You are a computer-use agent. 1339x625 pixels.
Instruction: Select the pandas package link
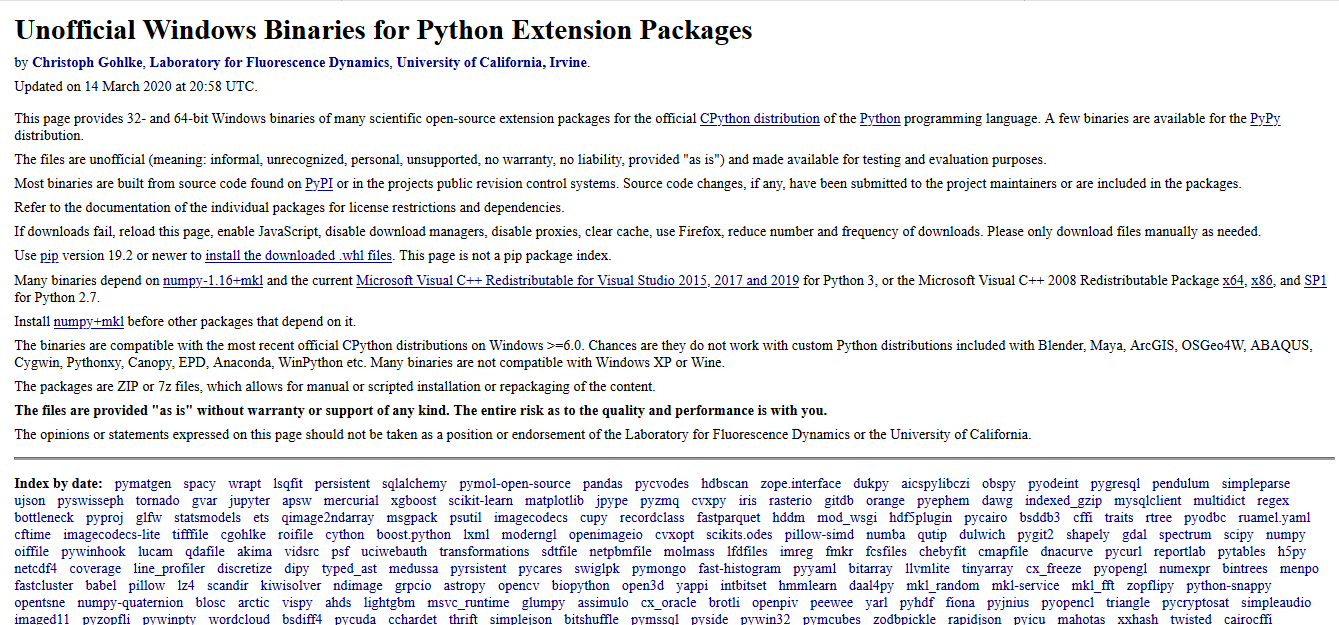[604, 483]
